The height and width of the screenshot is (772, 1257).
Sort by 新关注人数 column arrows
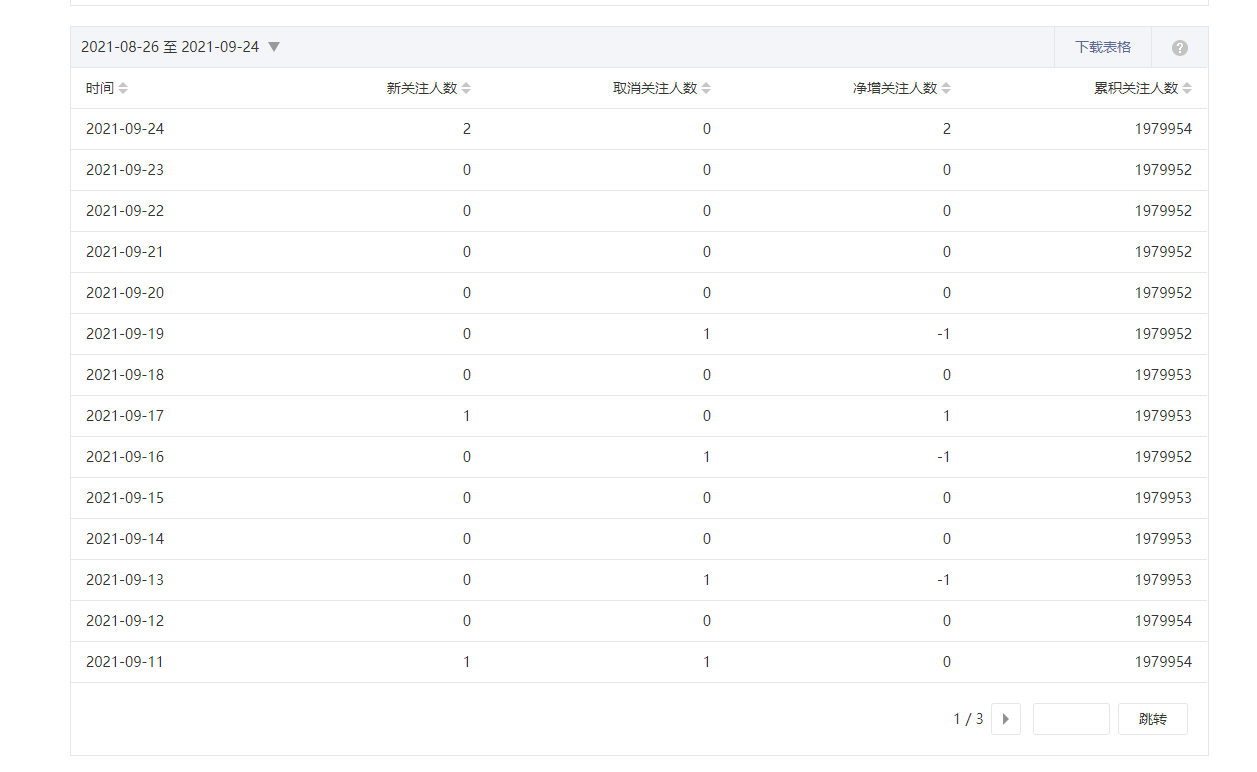[466, 89]
